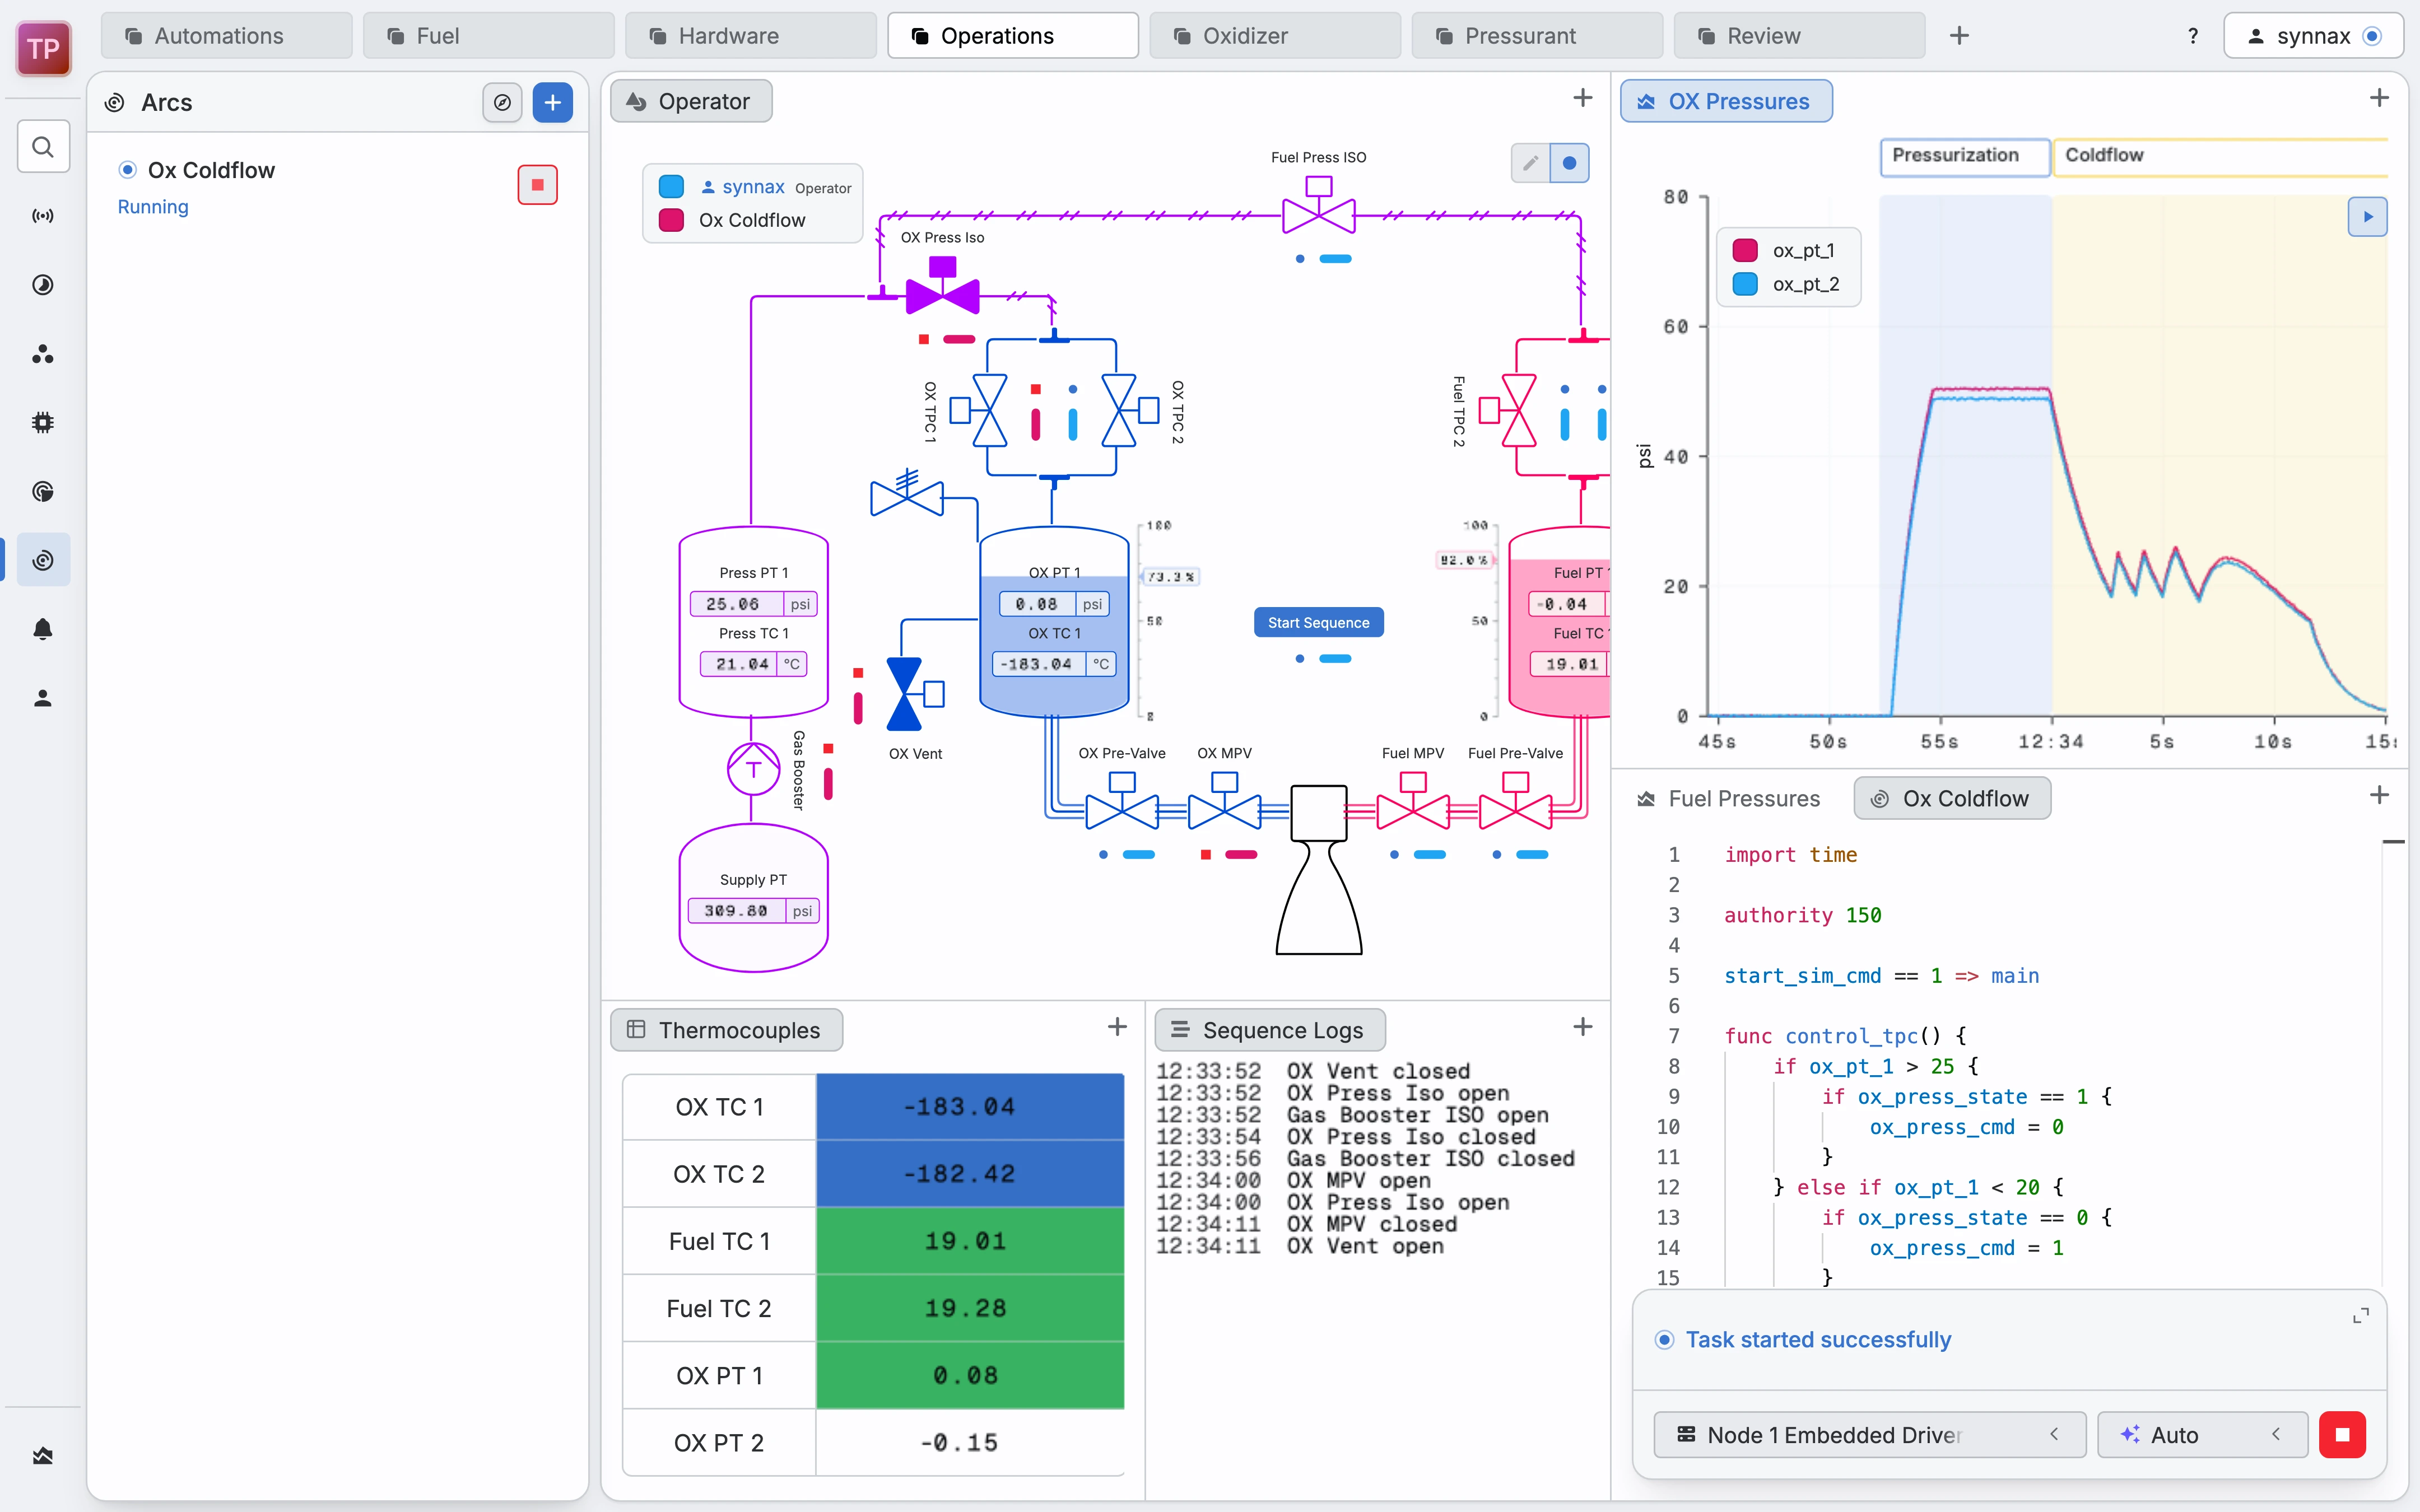Switch to the Review tab

point(1799,36)
